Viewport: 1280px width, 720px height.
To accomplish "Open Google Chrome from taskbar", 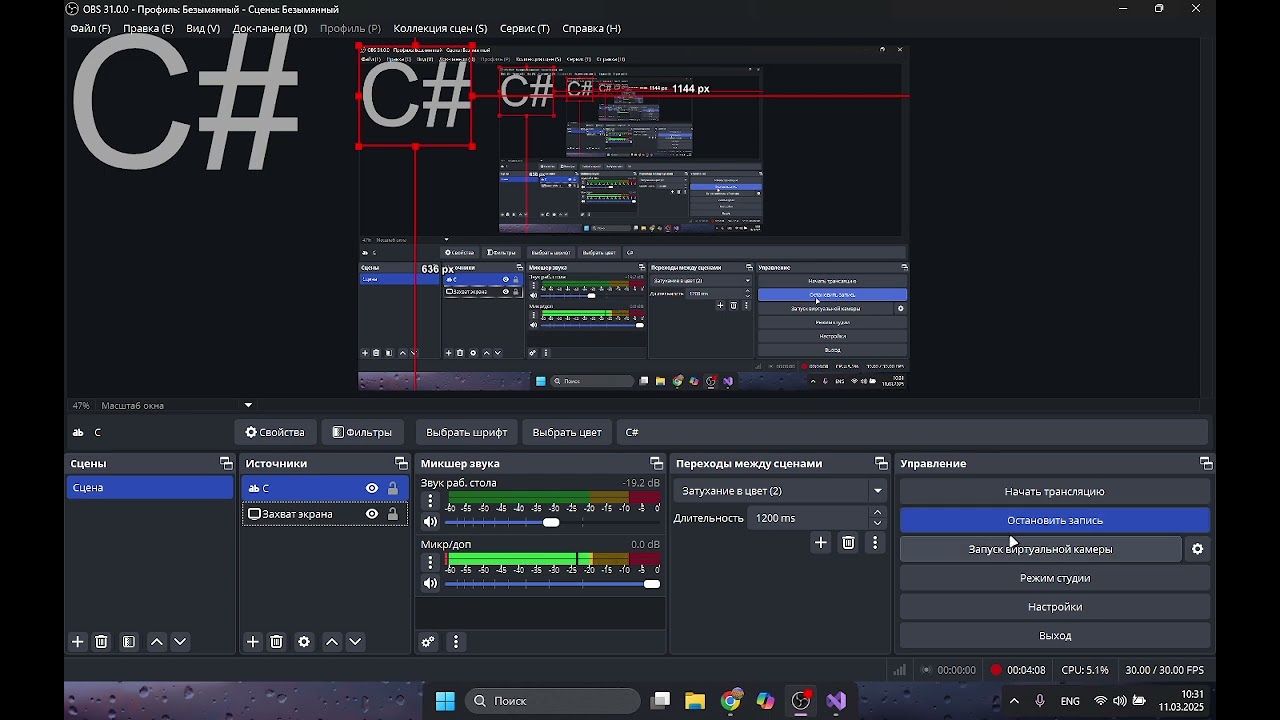I will [x=731, y=701].
